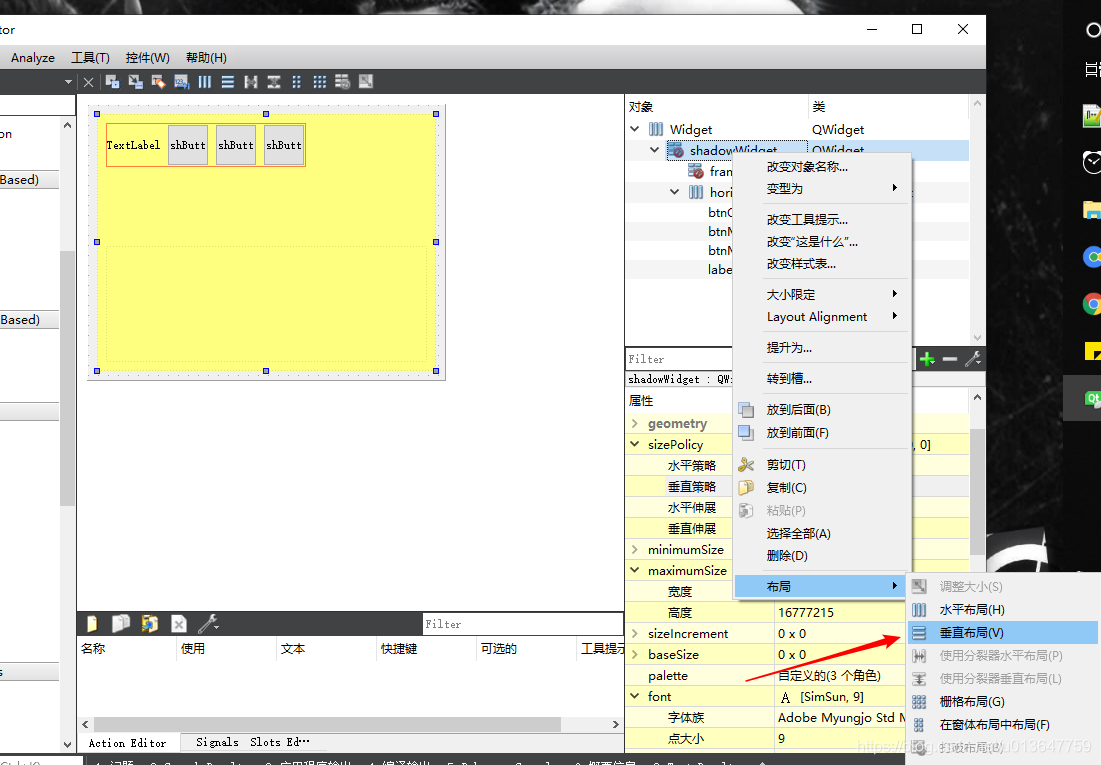This screenshot has width=1101, height=765.
Task: Choose 垂直布局(V) in the layout submenu
Action: (1003, 633)
